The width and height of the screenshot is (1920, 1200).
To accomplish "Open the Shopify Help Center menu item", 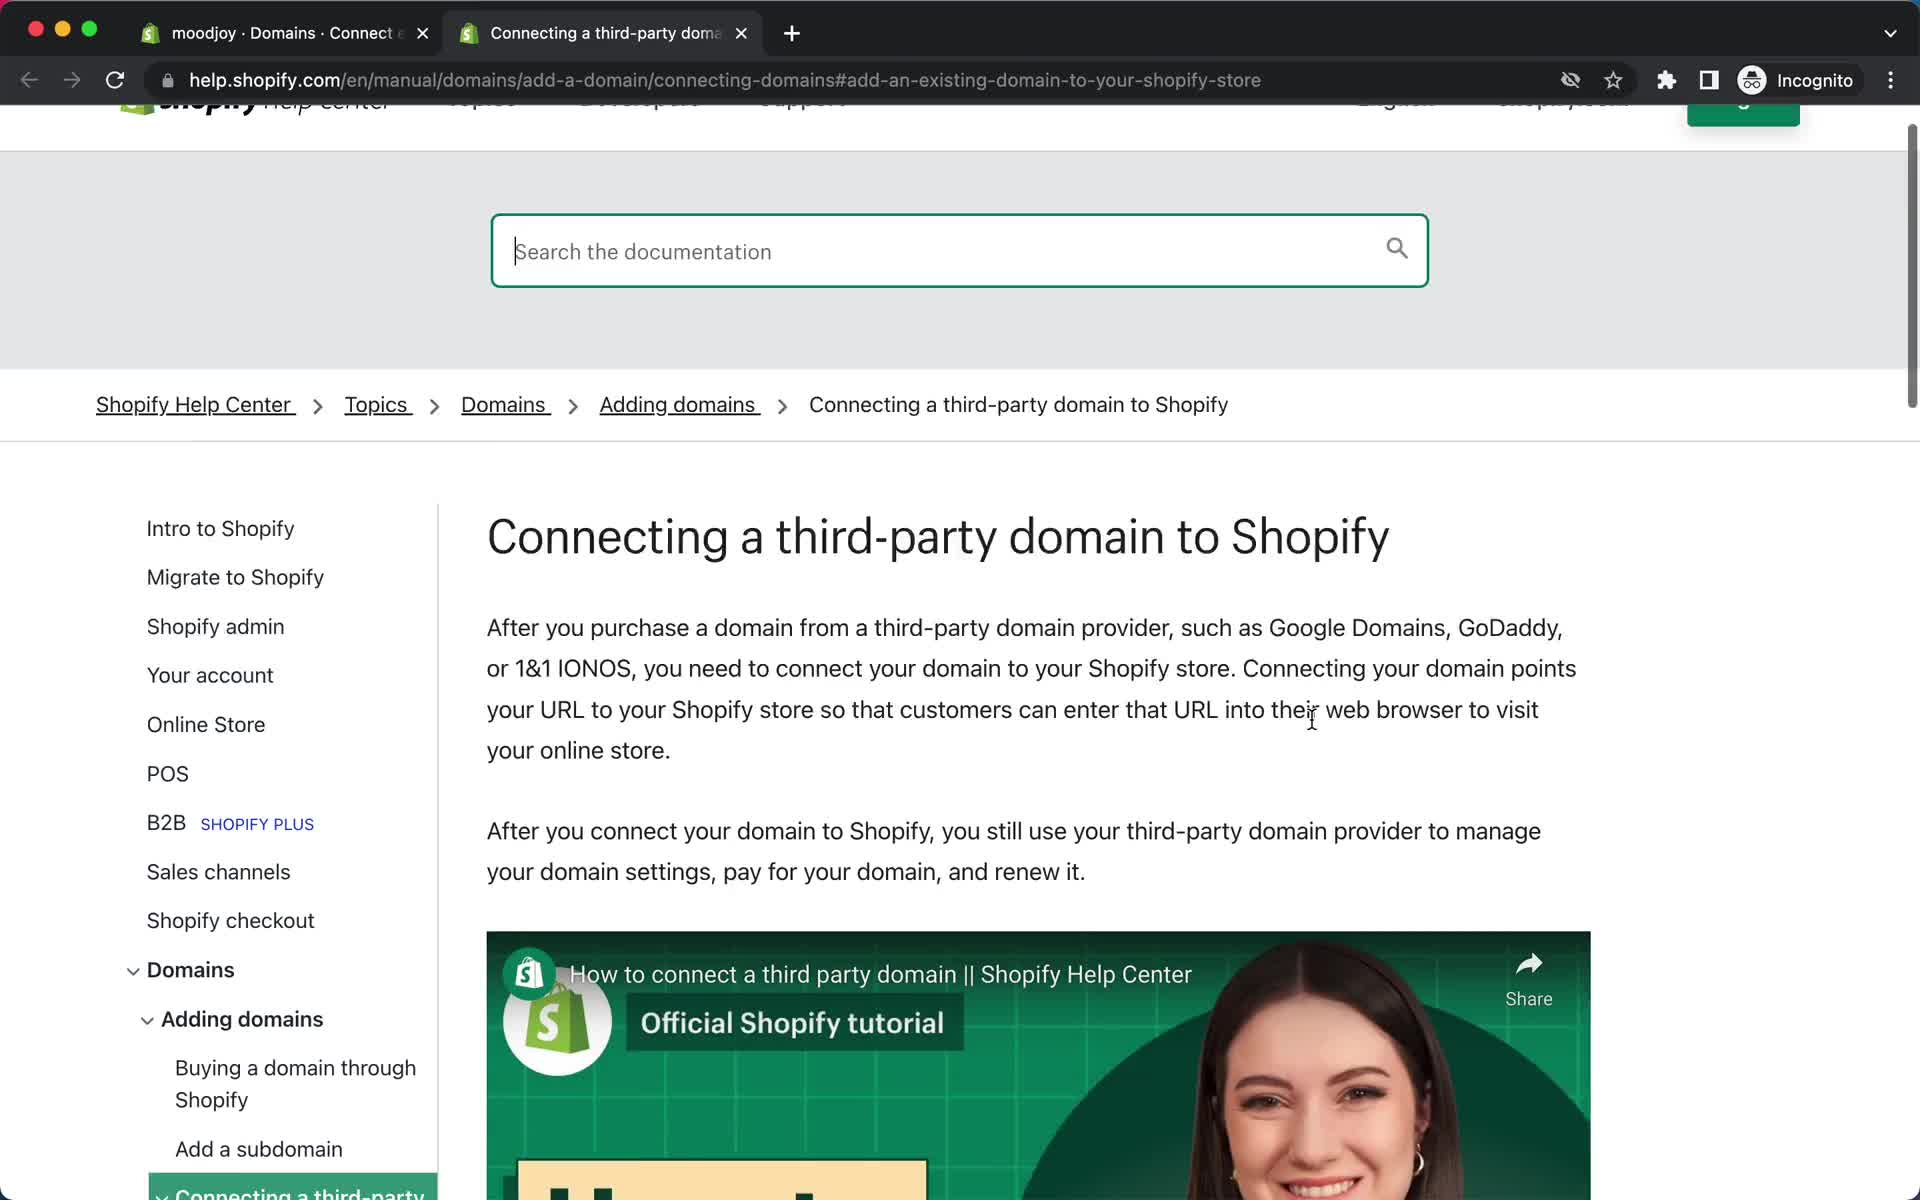I will [x=195, y=405].
